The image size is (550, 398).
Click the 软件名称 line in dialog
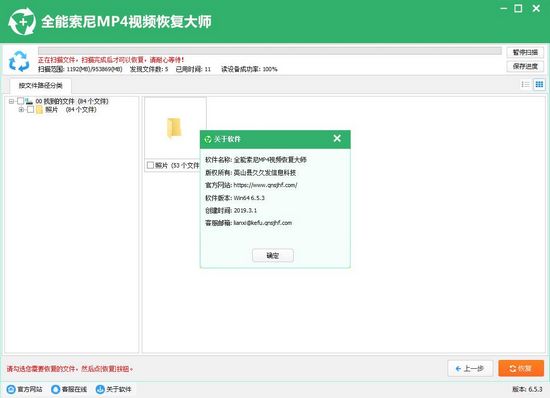click(256, 160)
